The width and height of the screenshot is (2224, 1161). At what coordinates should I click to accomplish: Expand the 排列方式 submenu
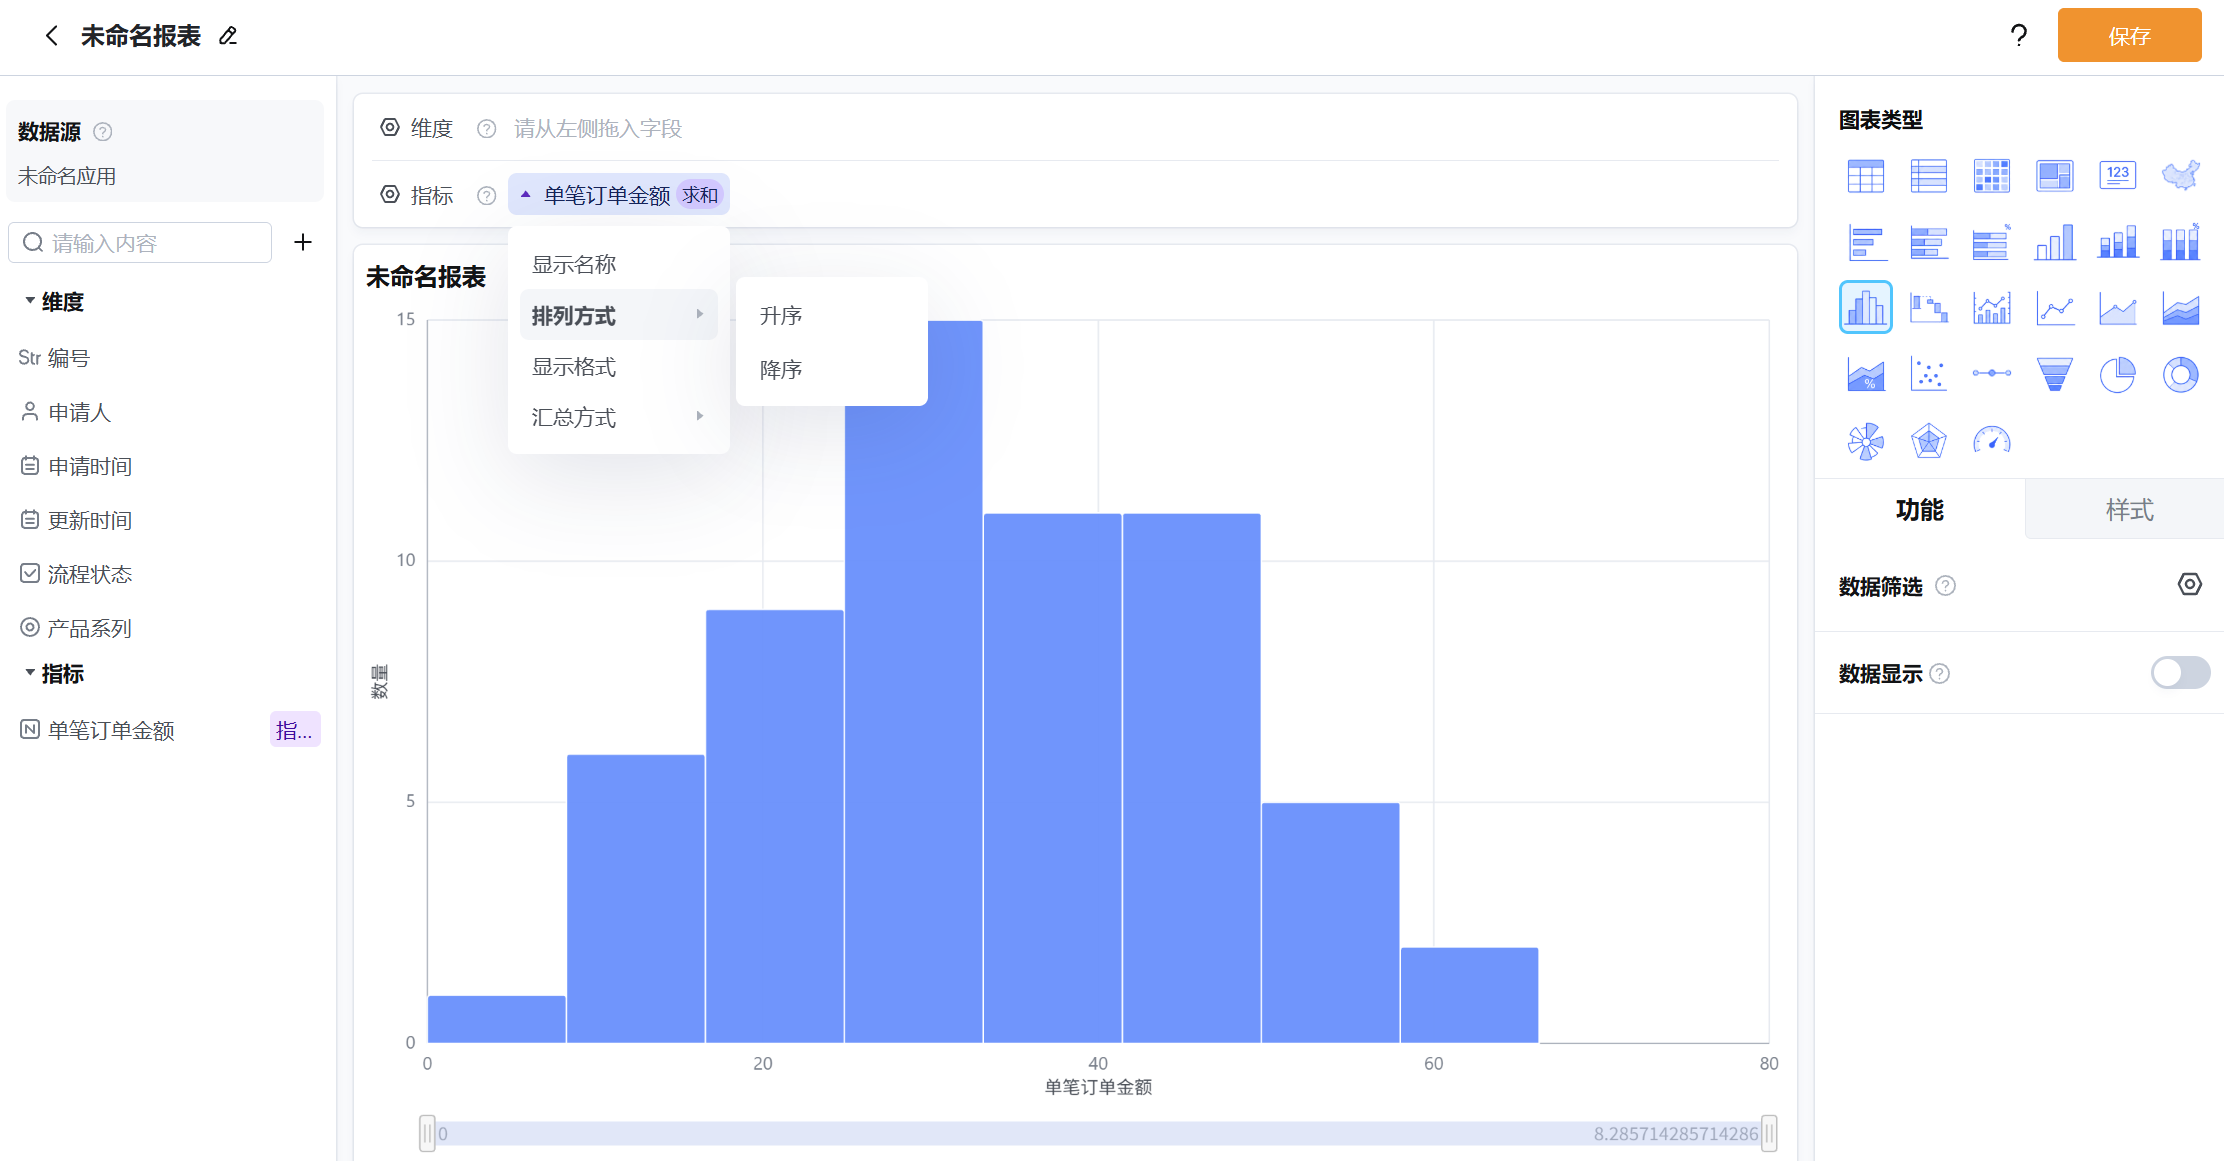(x=619, y=316)
